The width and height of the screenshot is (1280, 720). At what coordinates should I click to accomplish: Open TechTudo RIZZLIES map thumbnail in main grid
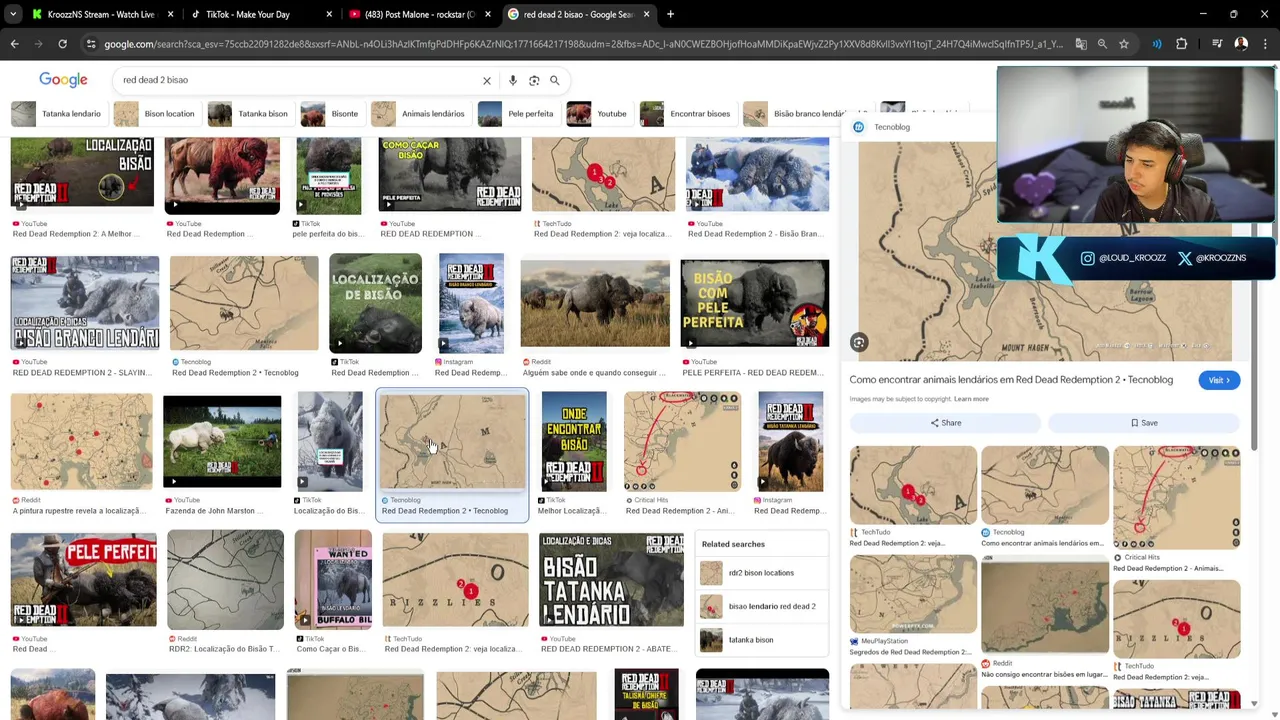pos(455,580)
